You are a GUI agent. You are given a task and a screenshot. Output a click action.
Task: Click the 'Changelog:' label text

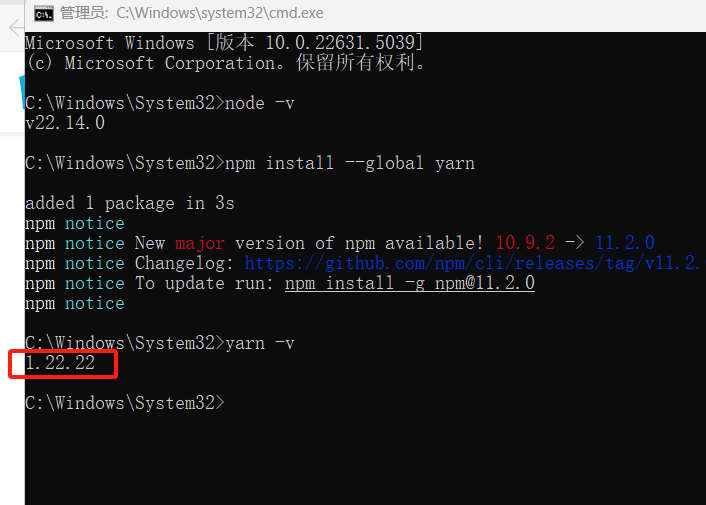(184, 263)
